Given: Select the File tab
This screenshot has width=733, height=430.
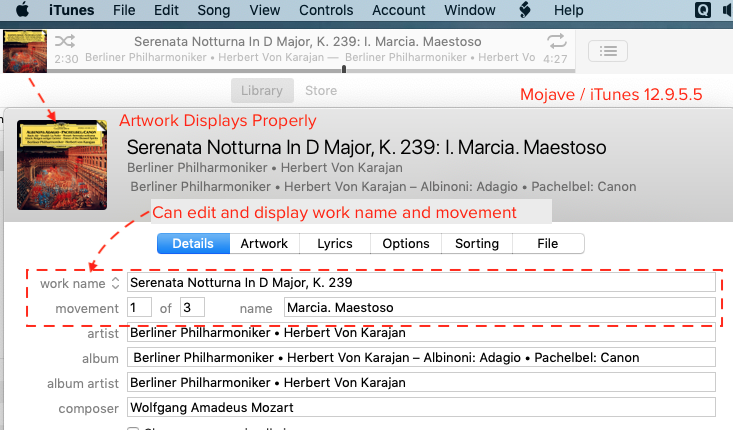Looking at the screenshot, I should point(548,244).
